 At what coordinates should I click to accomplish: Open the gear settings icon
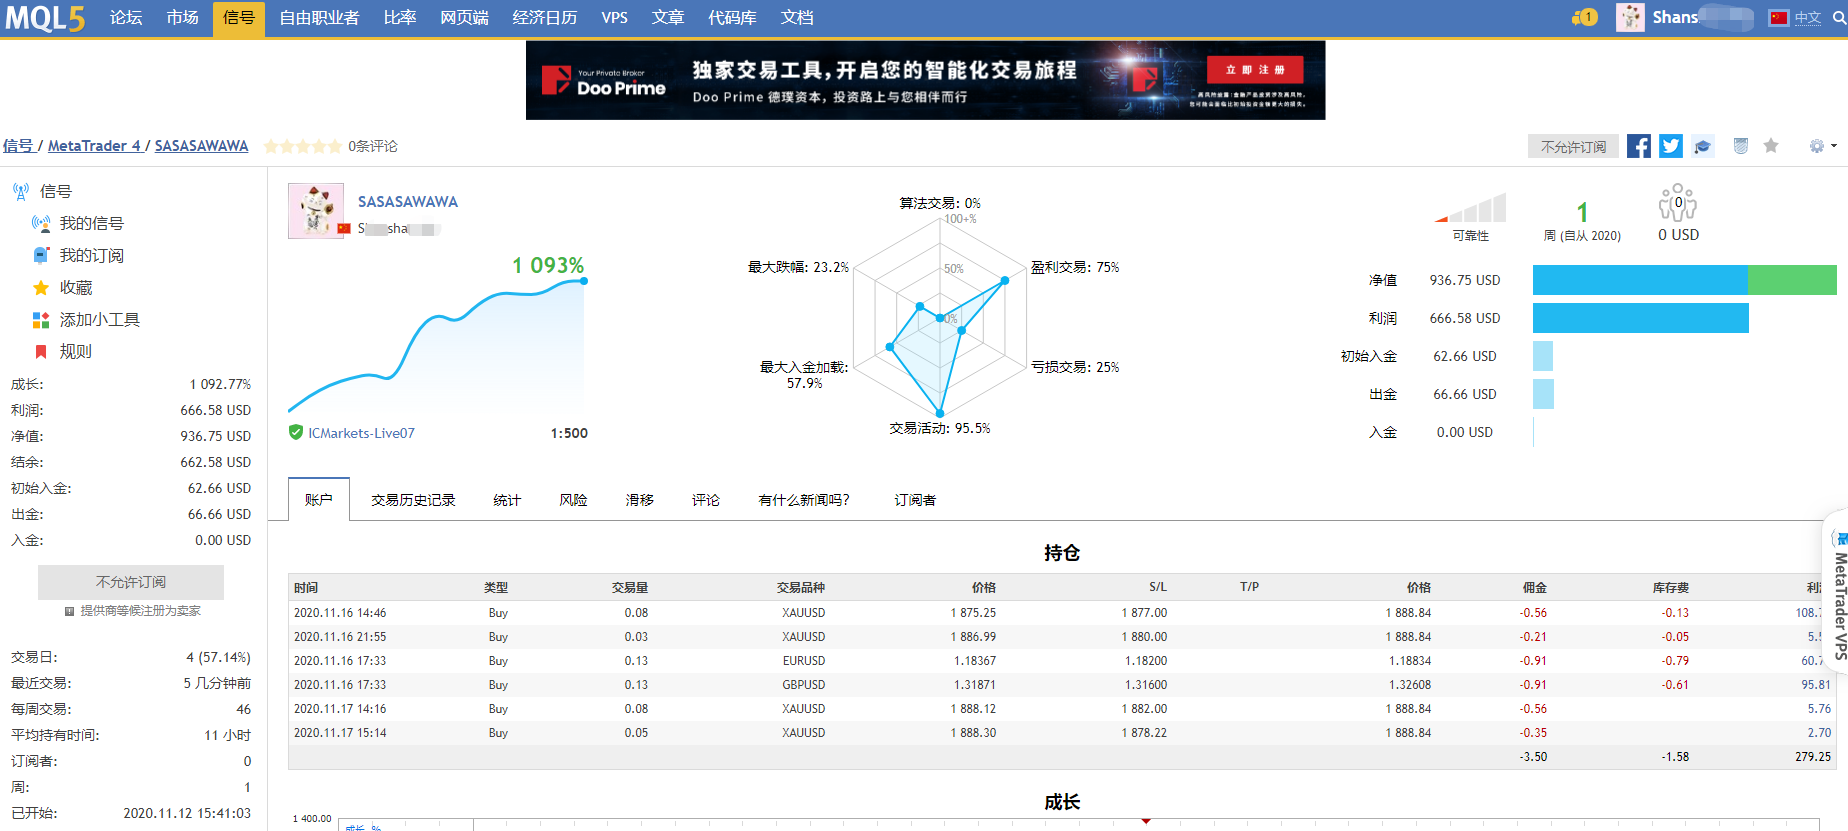point(1817,146)
